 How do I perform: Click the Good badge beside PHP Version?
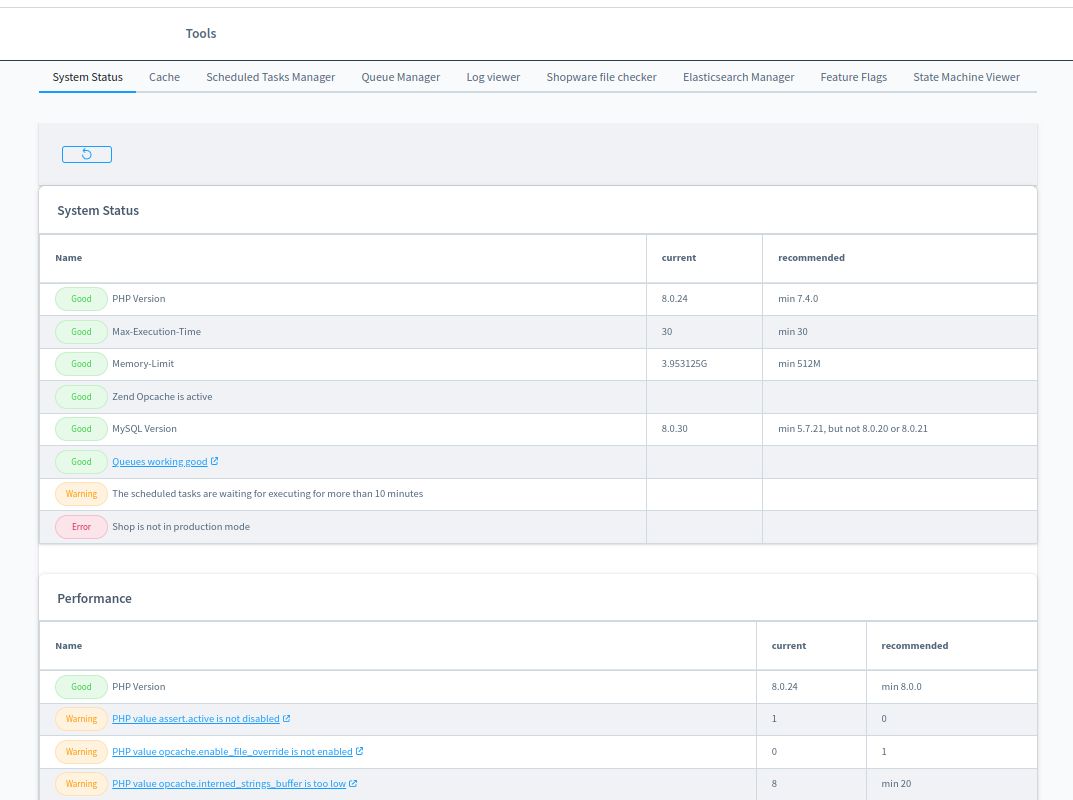[81, 298]
